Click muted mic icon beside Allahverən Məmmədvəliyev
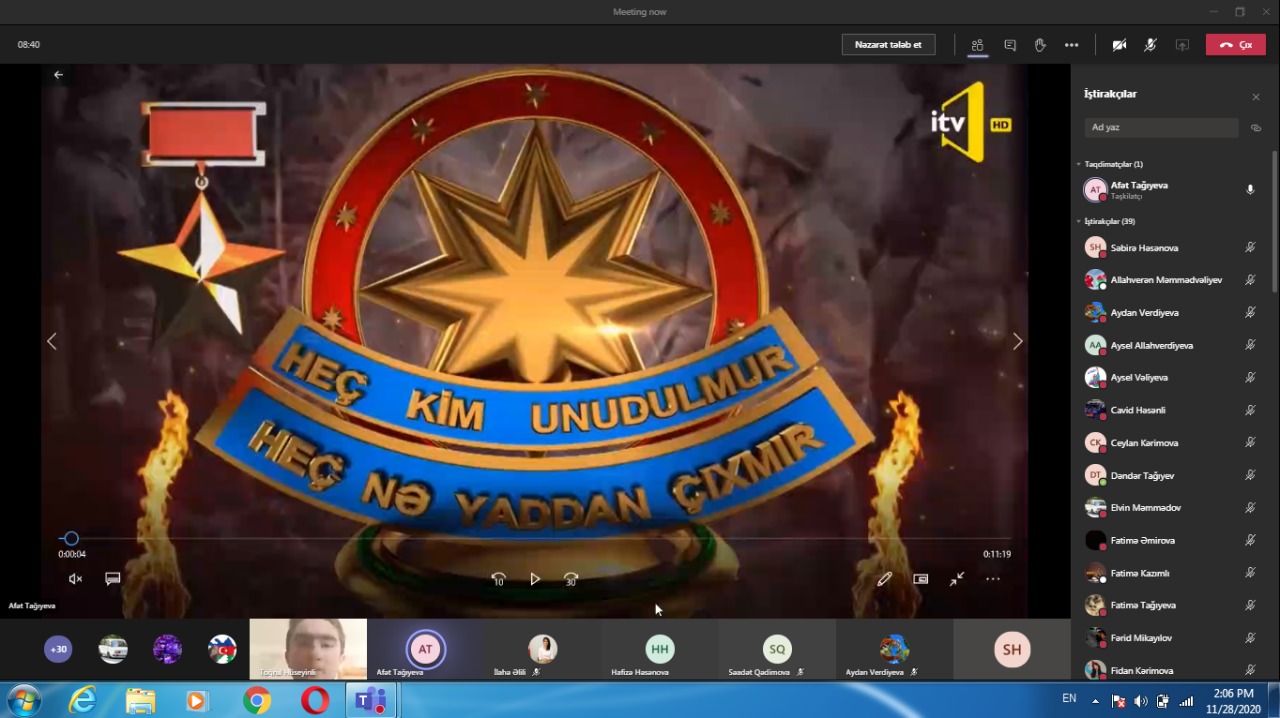 tap(1250, 280)
